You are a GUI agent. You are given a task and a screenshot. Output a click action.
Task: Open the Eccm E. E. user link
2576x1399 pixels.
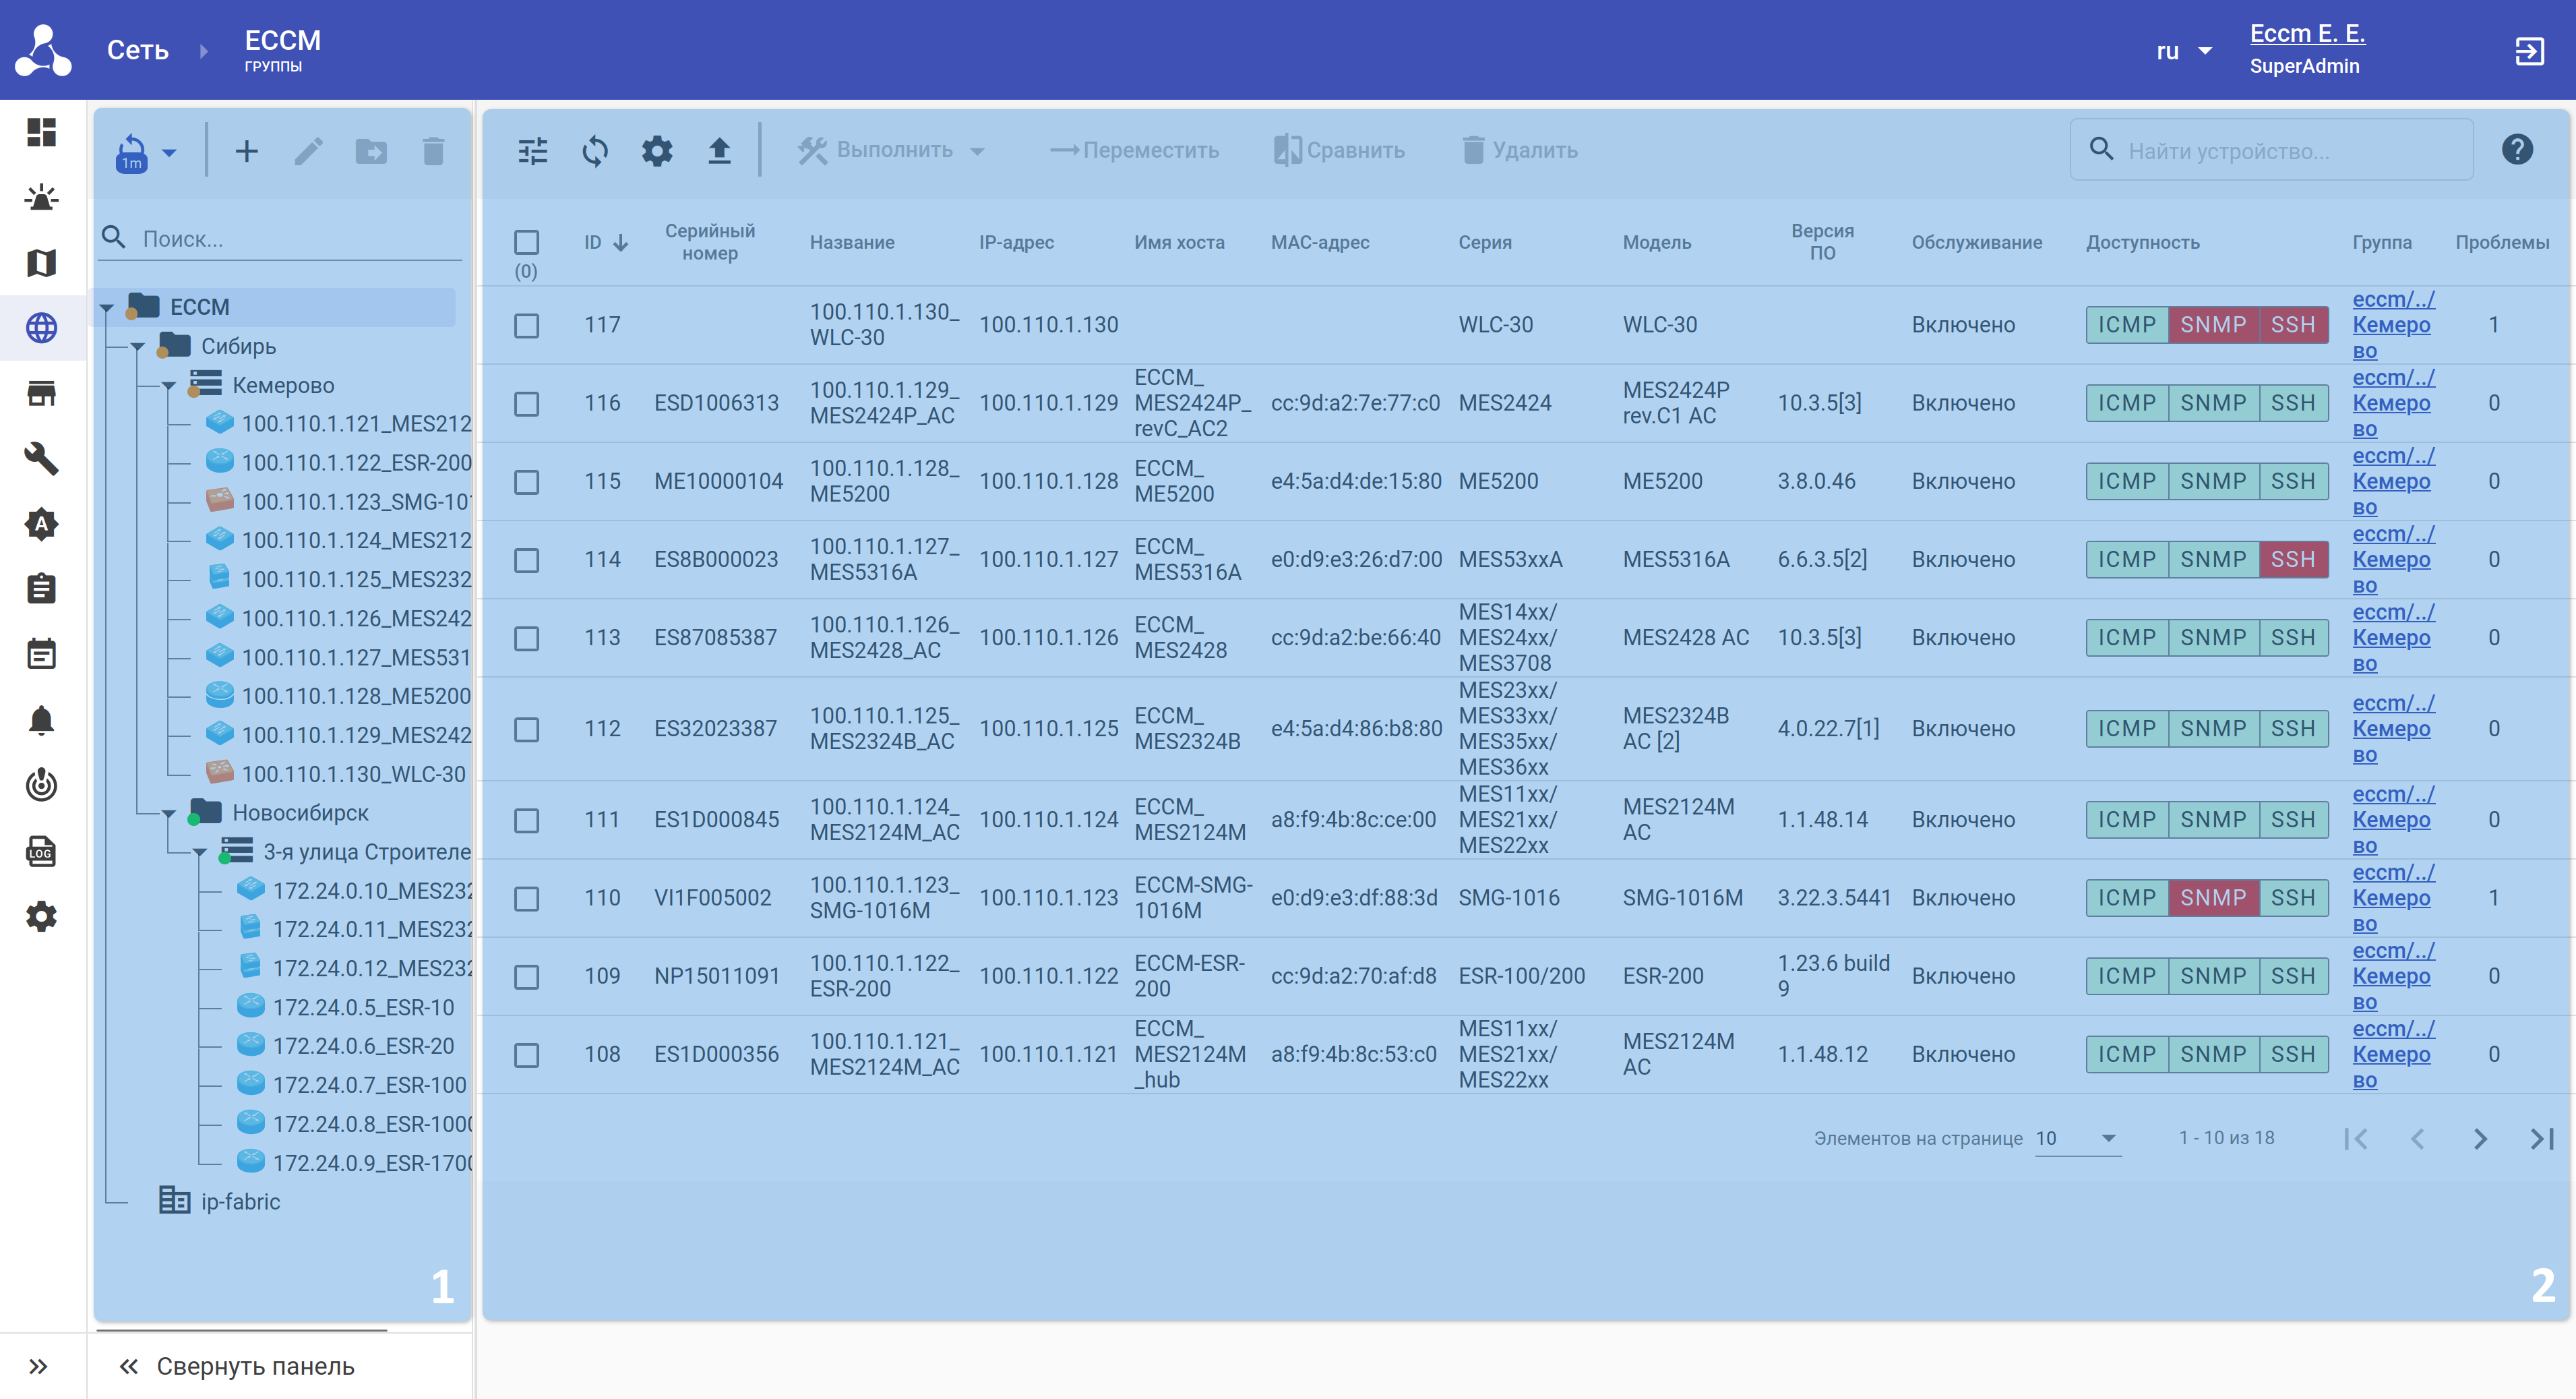pyautogui.click(x=2306, y=33)
